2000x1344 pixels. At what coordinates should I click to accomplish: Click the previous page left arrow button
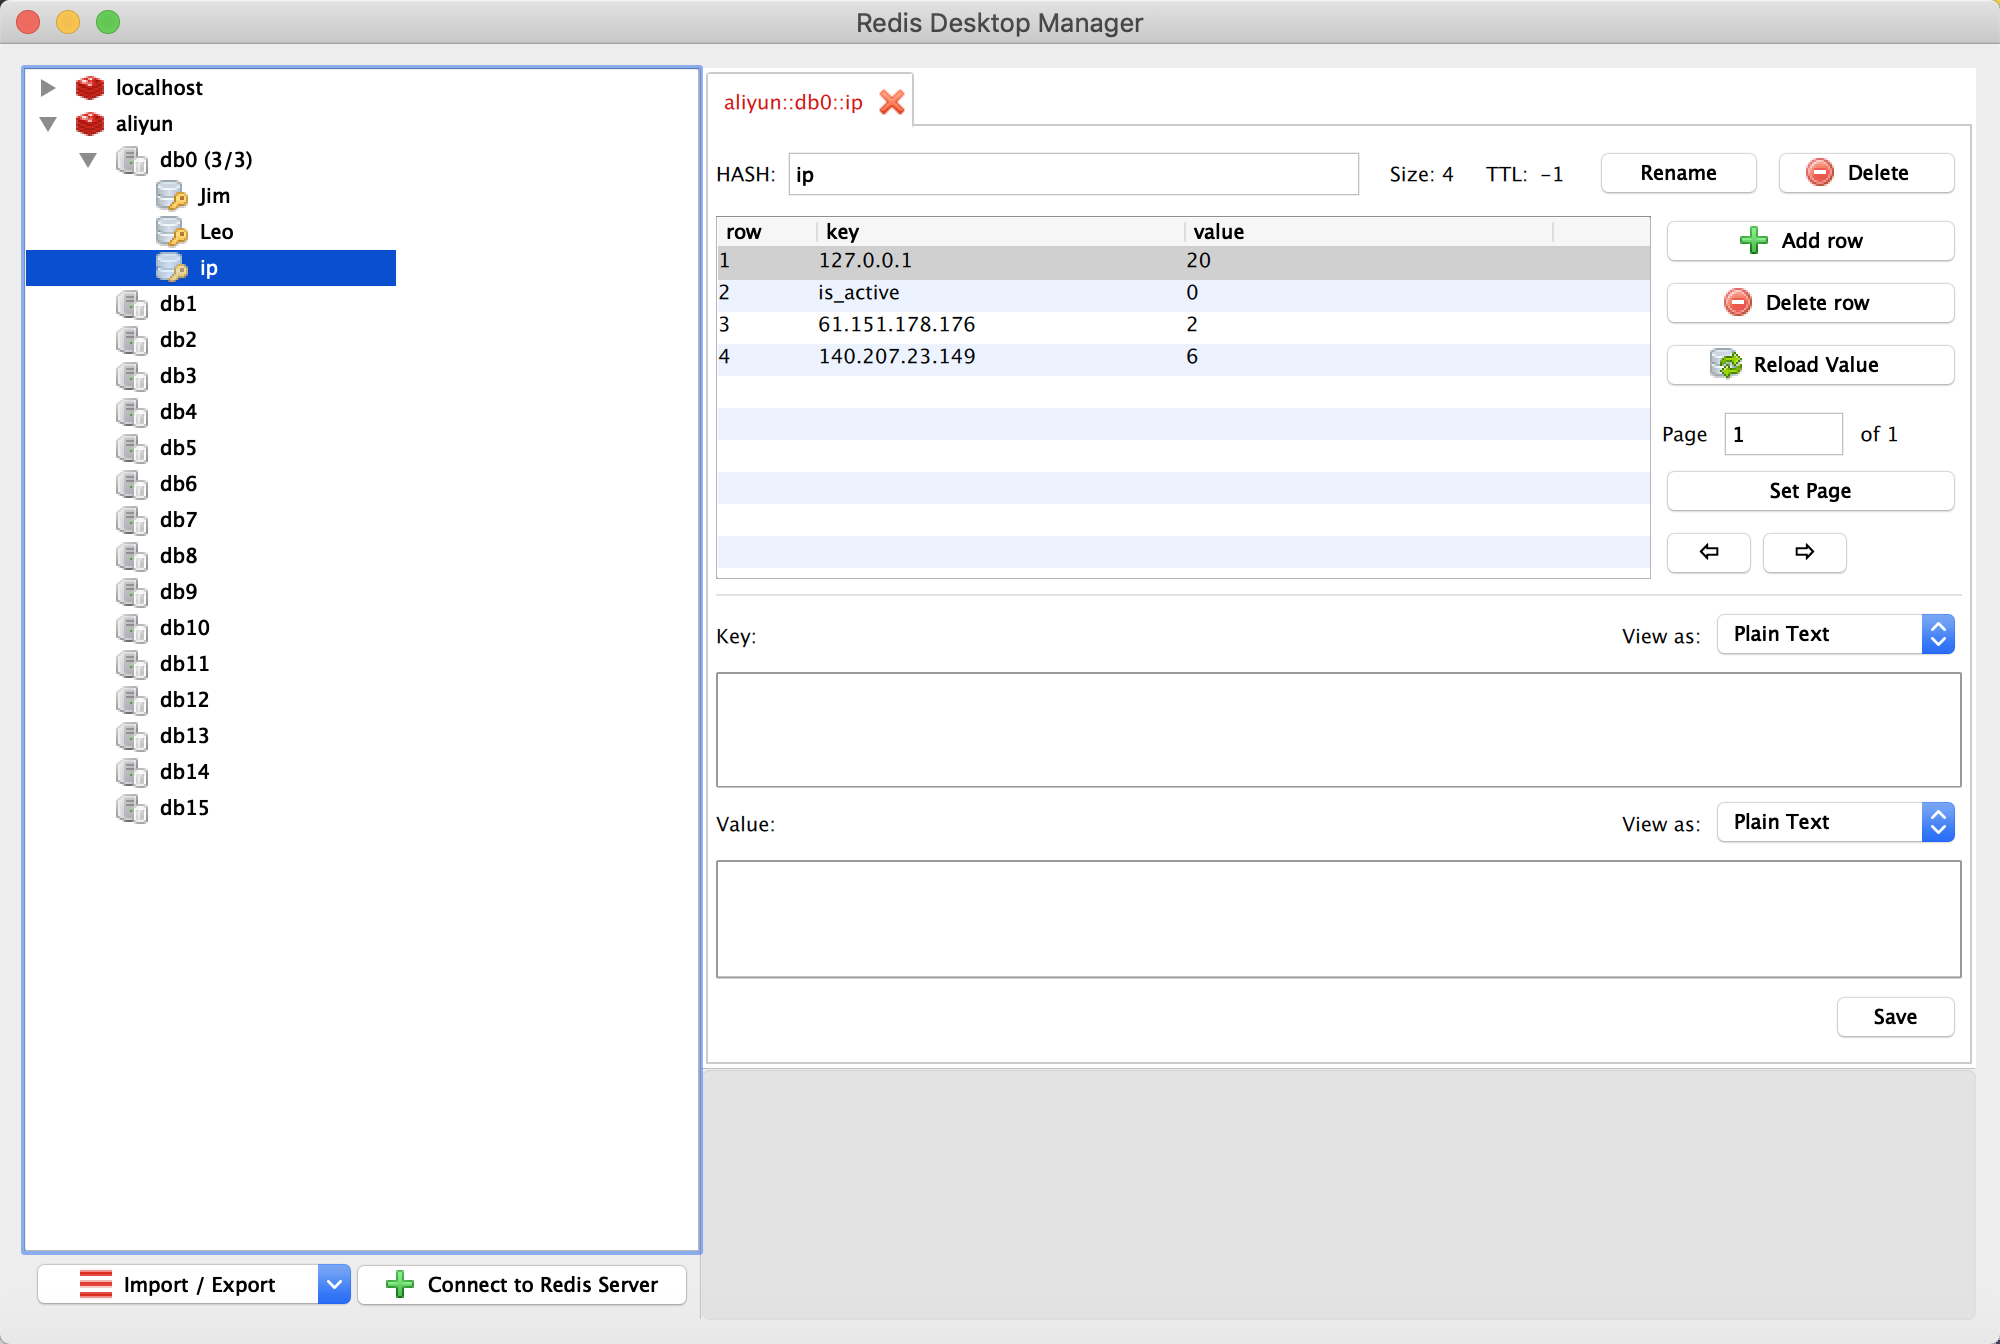1708,552
